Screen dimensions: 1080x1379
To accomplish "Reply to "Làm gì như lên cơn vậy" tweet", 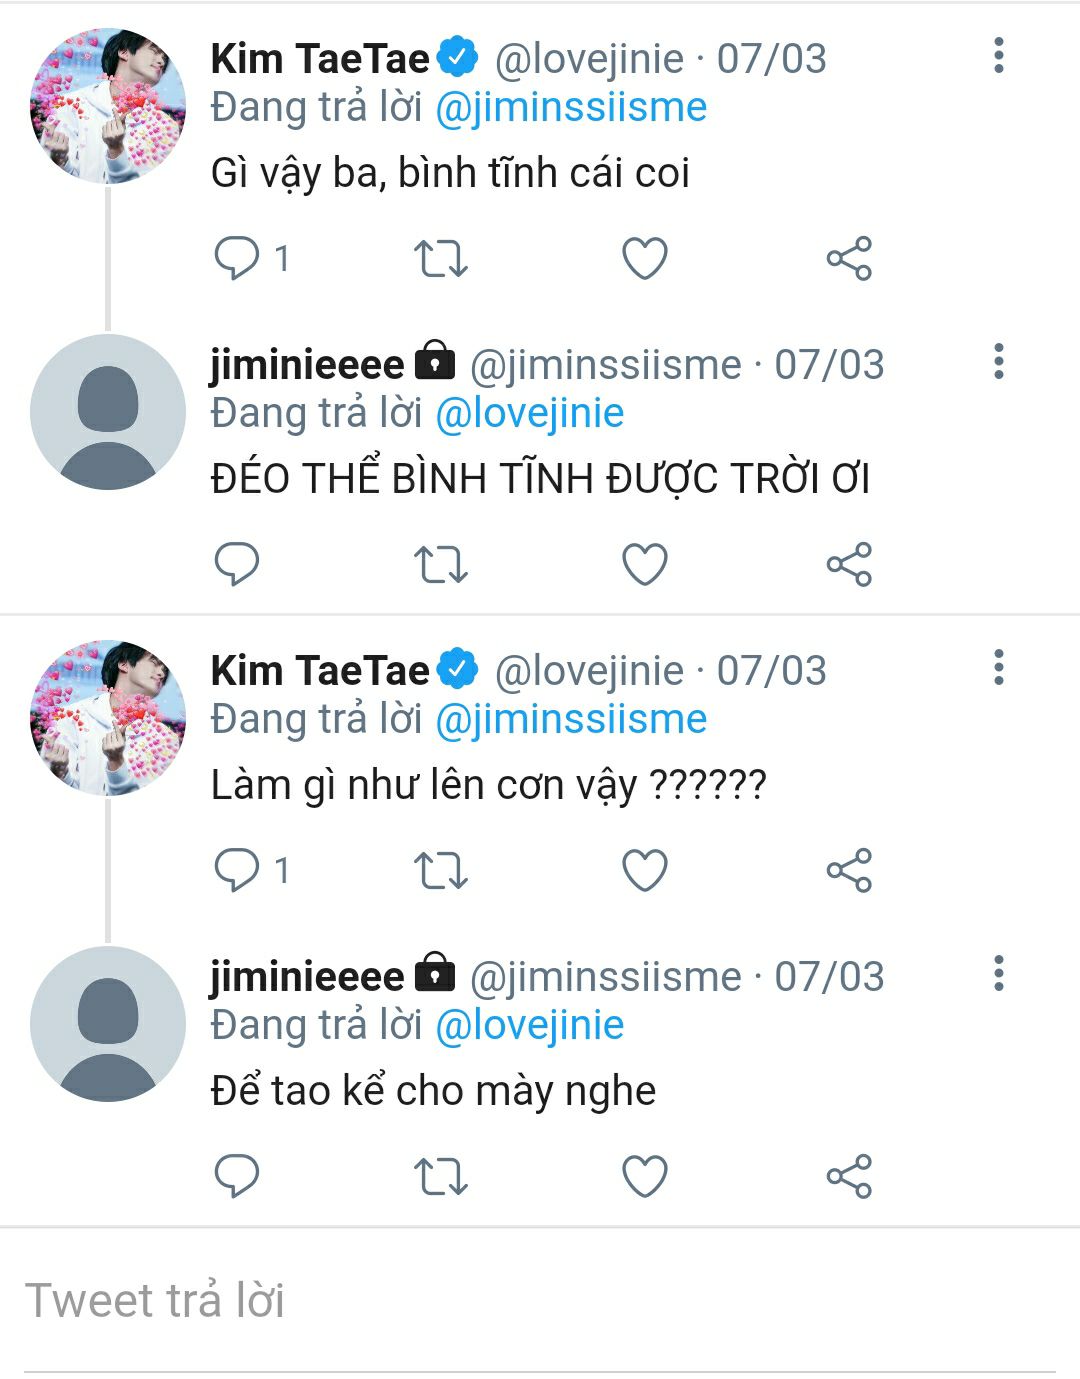I will (x=237, y=870).
